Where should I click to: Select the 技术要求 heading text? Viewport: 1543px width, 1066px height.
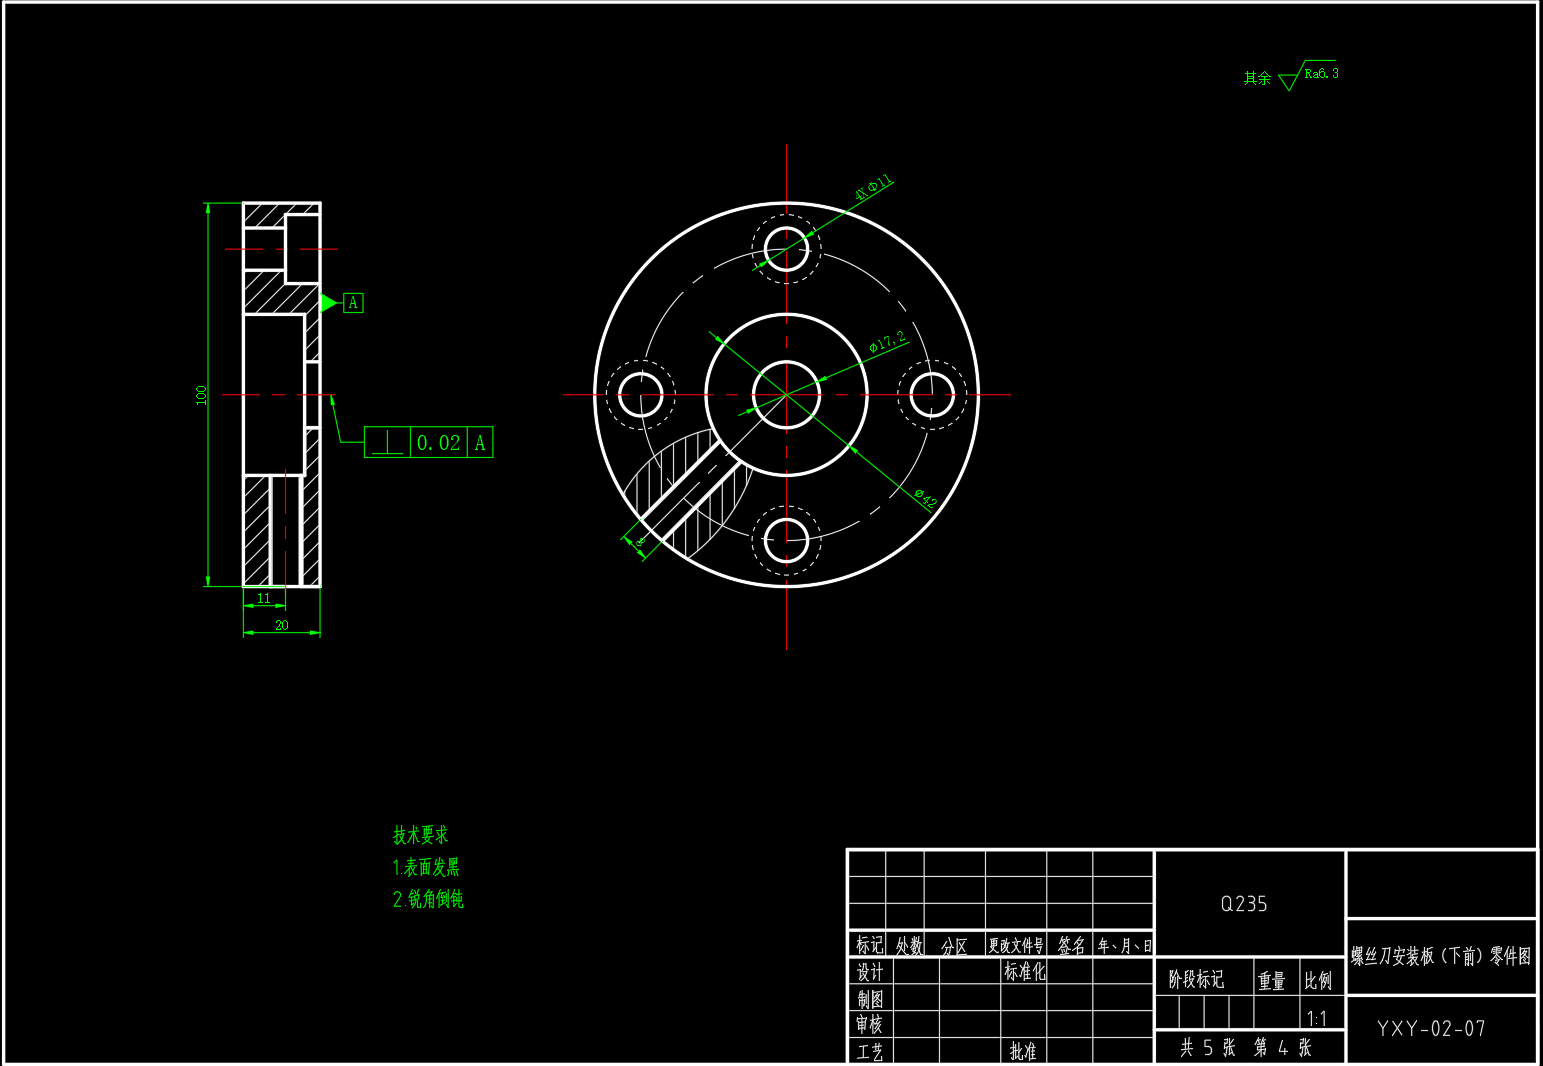coord(421,835)
